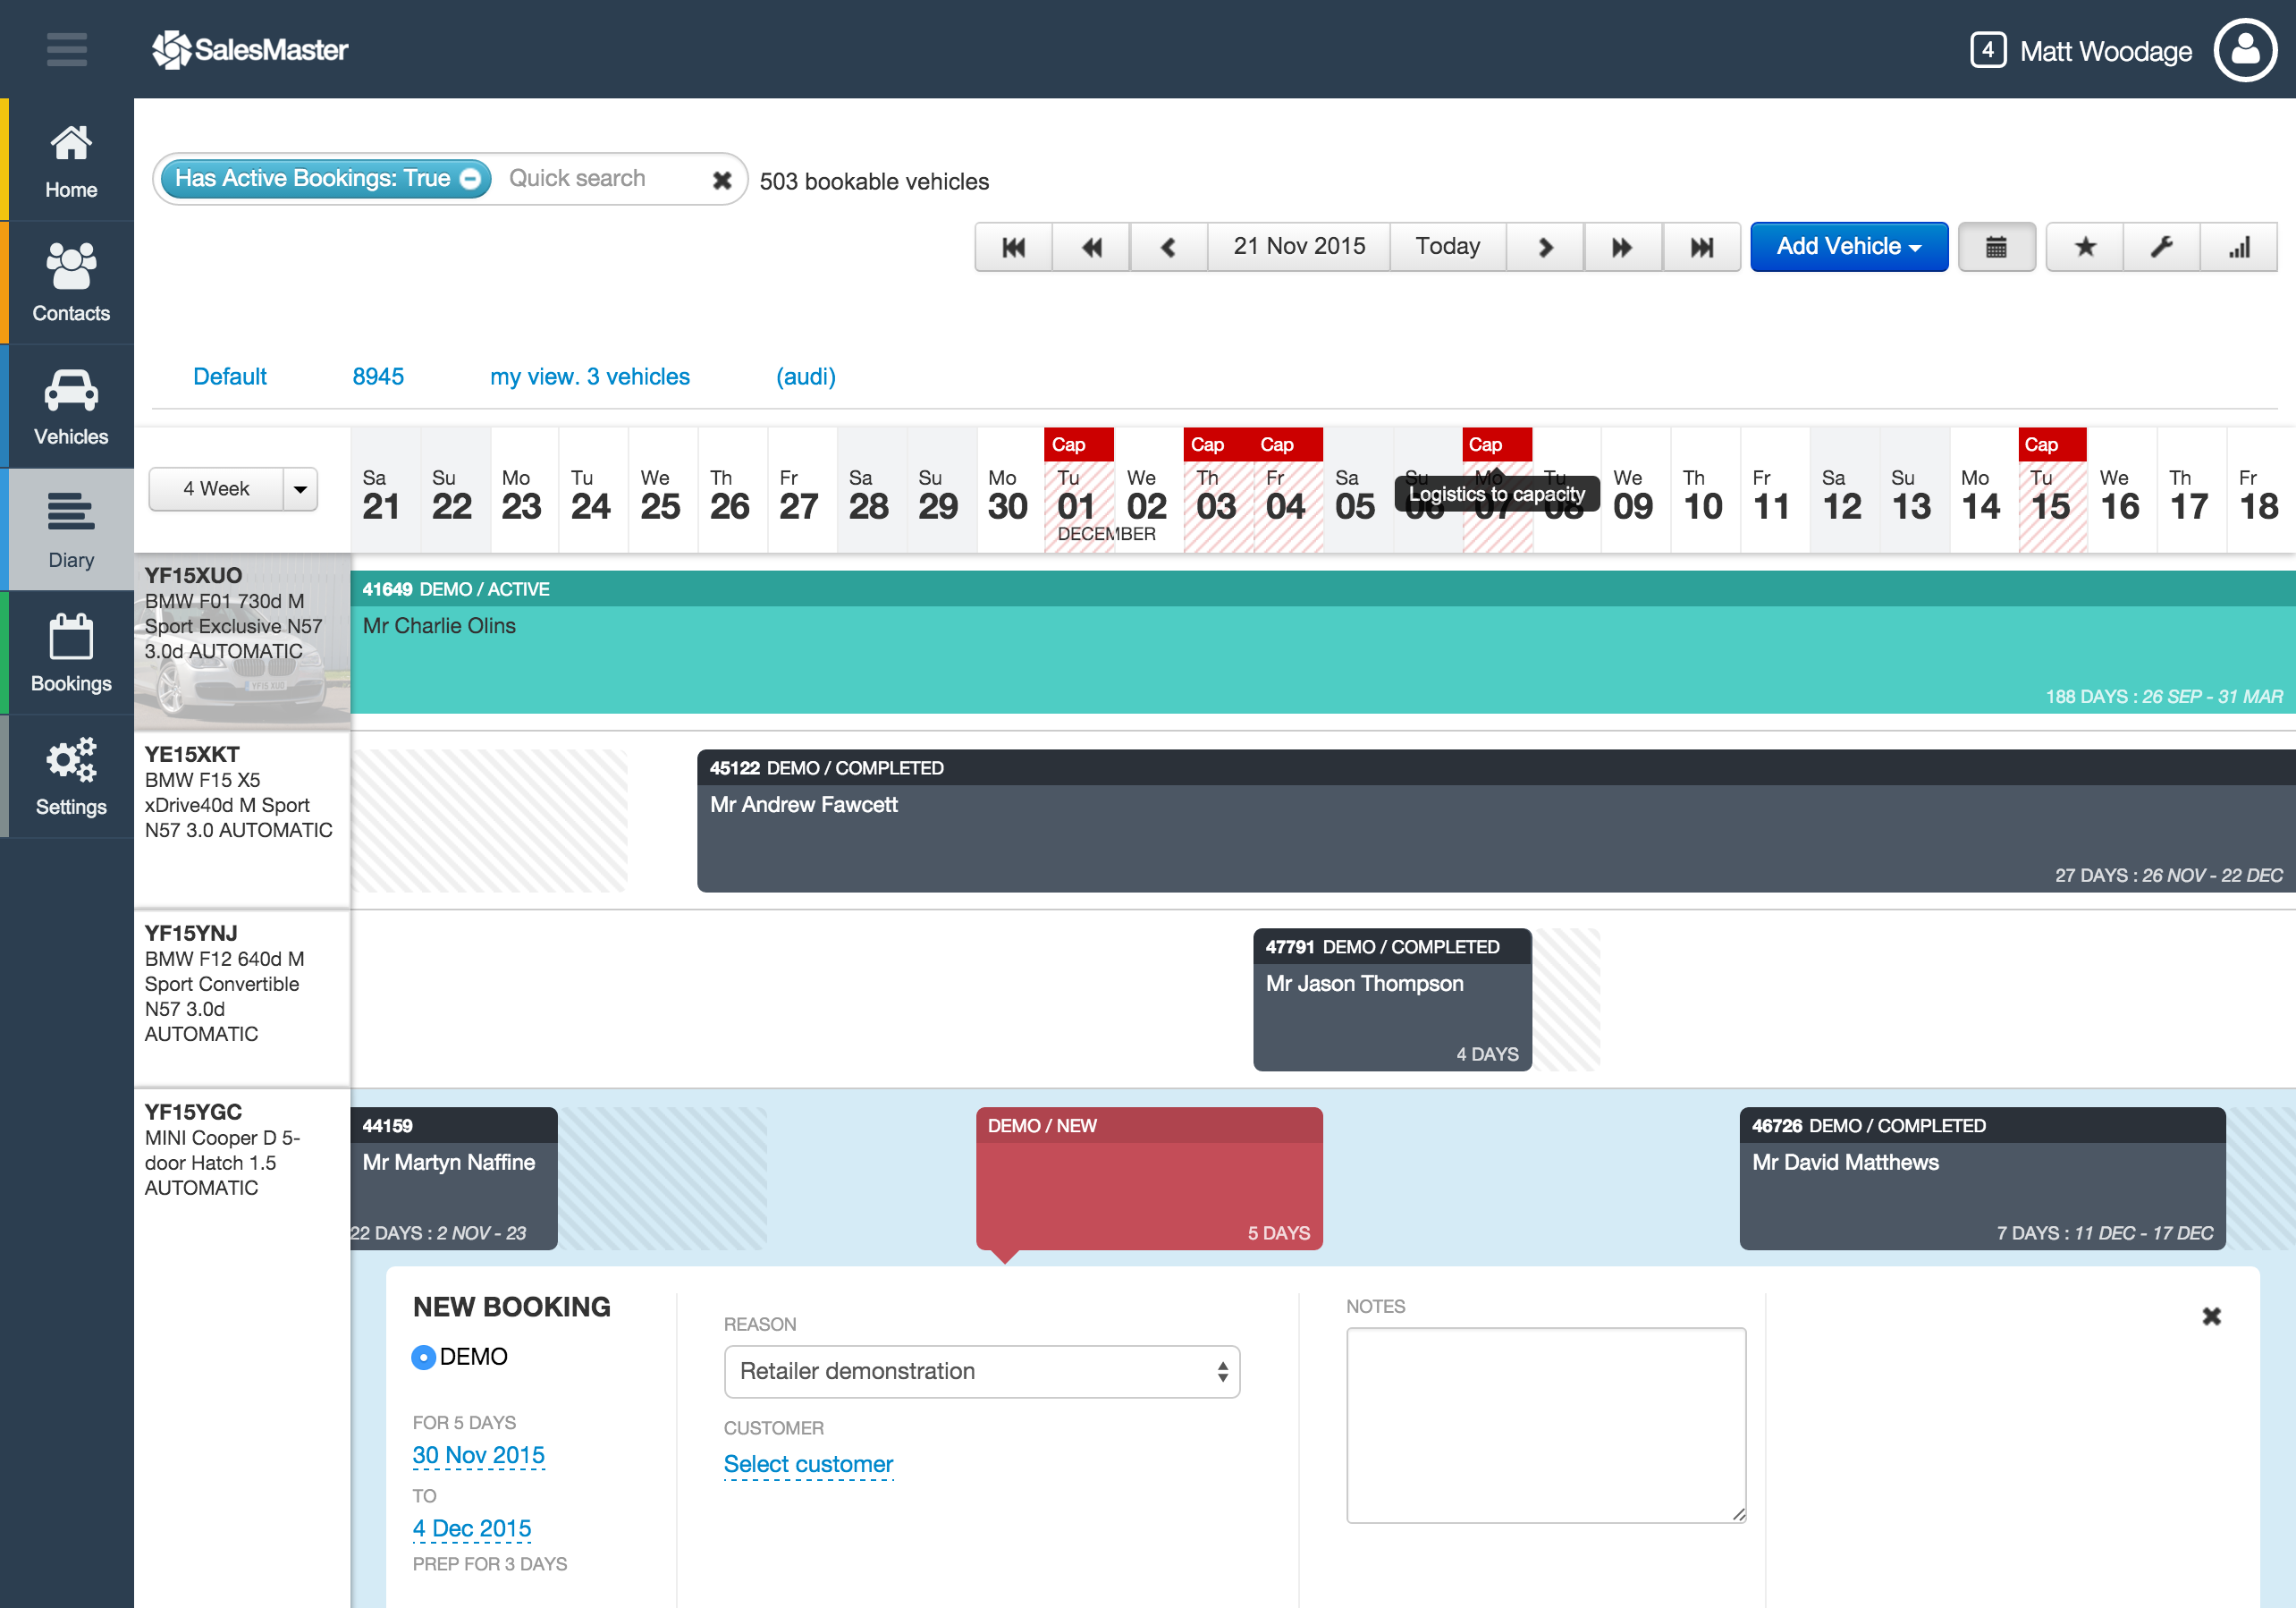Open the Add Vehicle dropdown
Viewport: 2296px width, 1608px height.
click(1848, 247)
